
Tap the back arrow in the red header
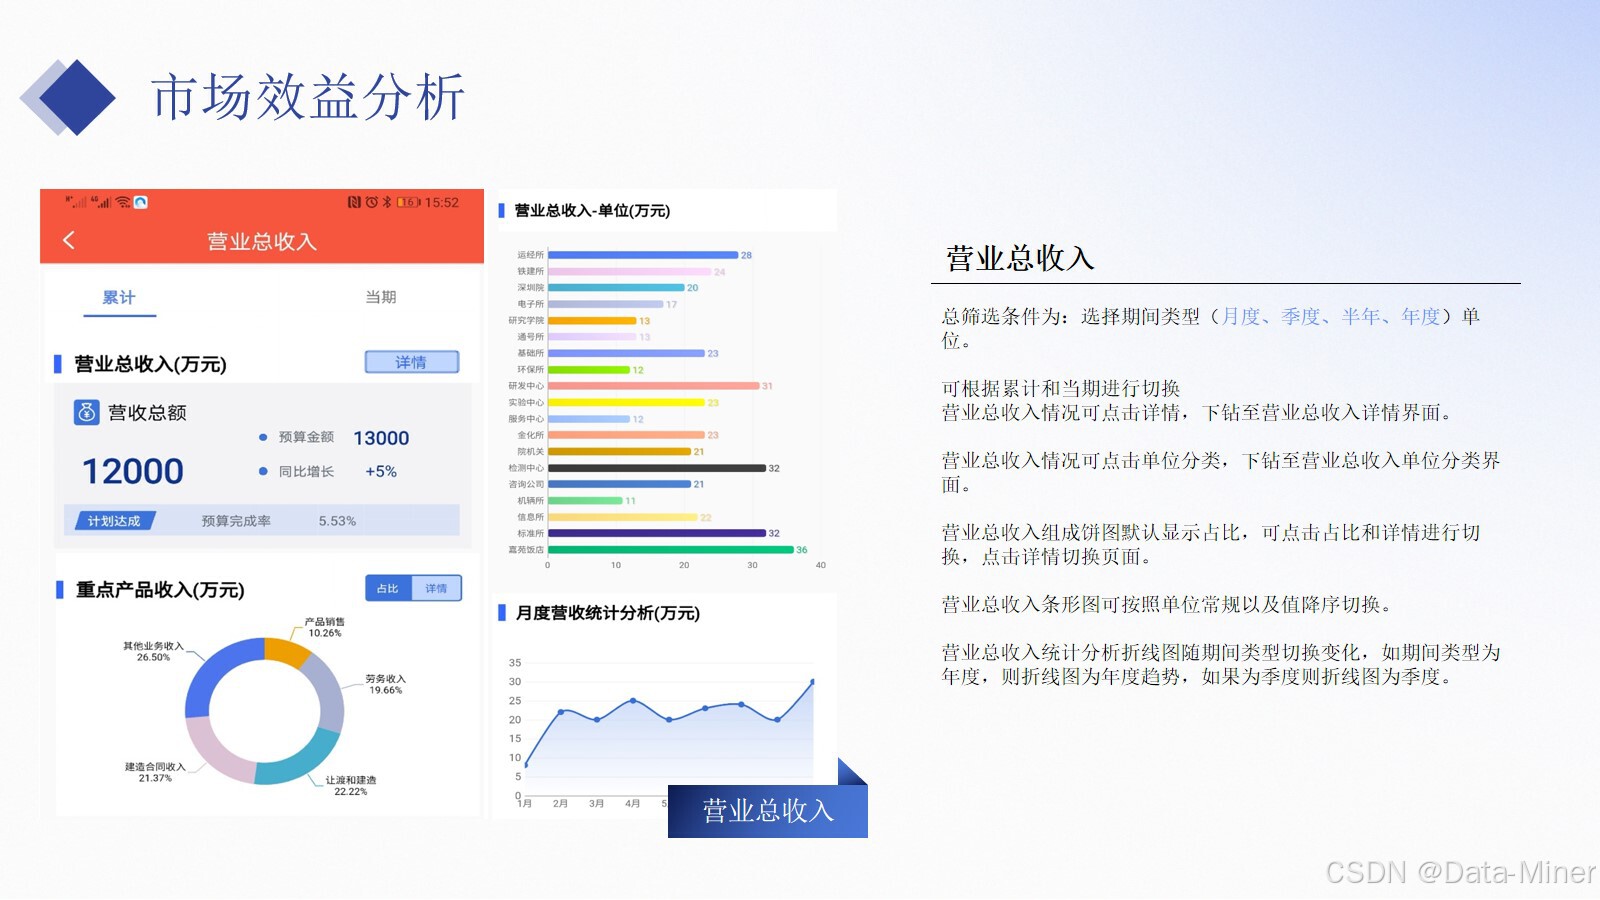[69, 240]
